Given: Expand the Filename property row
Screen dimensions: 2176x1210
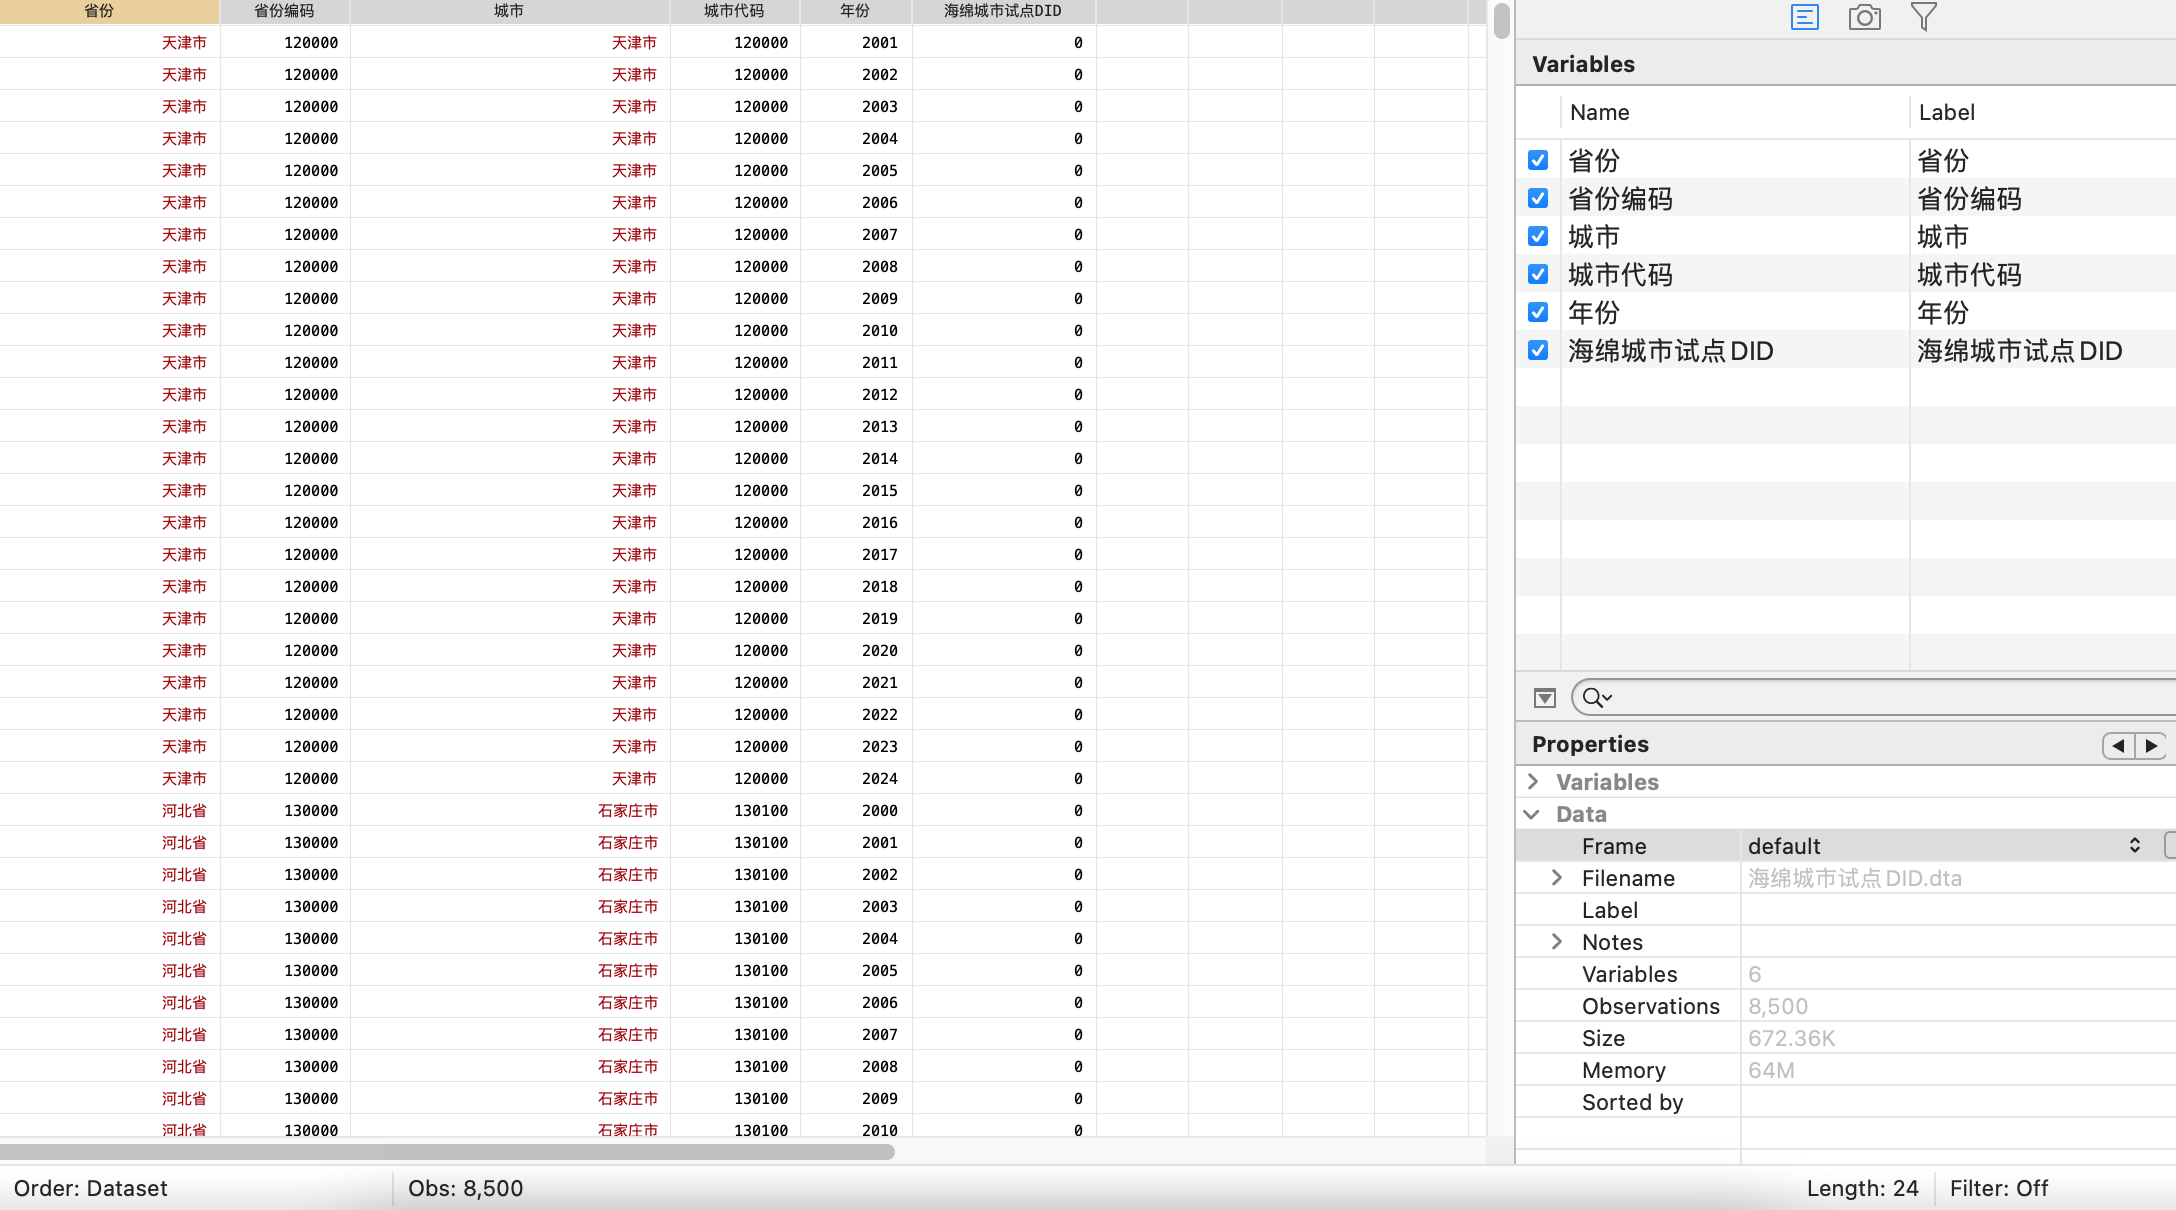Looking at the screenshot, I should point(1557,878).
